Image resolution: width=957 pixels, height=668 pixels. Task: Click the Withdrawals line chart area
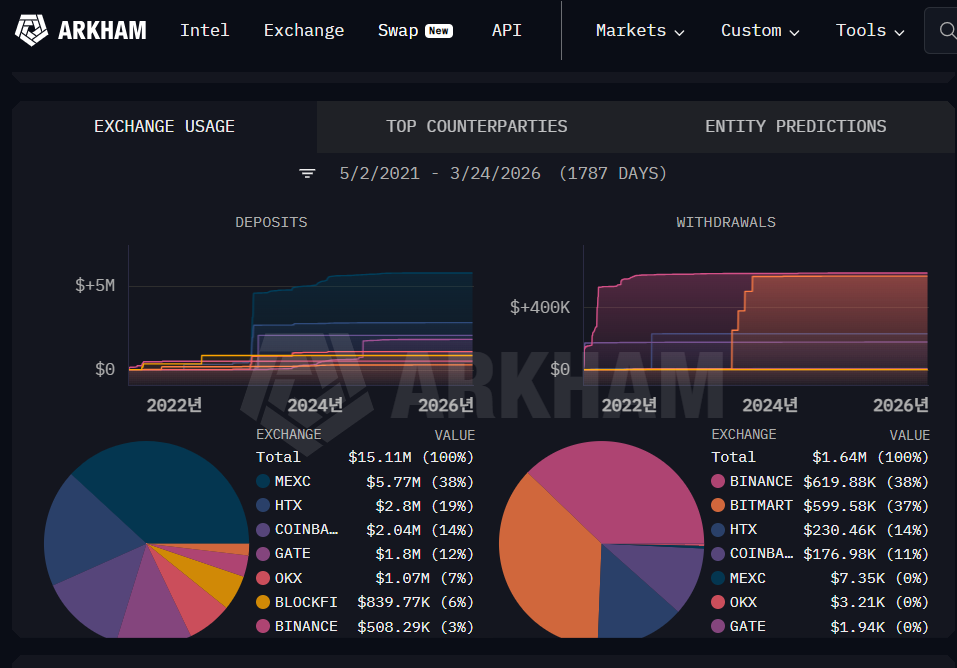click(756, 316)
